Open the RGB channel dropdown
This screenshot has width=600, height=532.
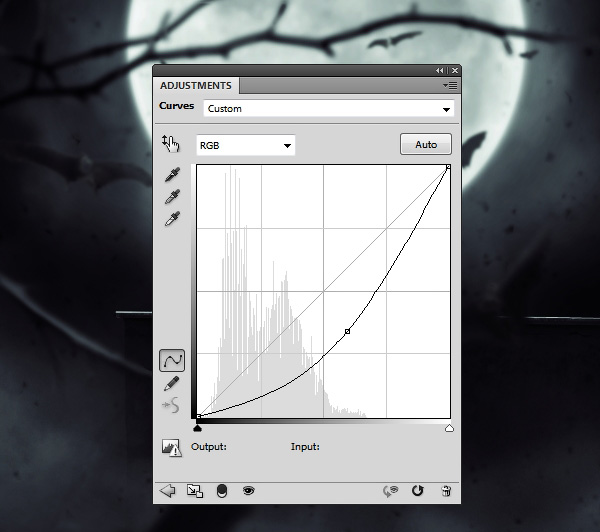tap(246, 145)
